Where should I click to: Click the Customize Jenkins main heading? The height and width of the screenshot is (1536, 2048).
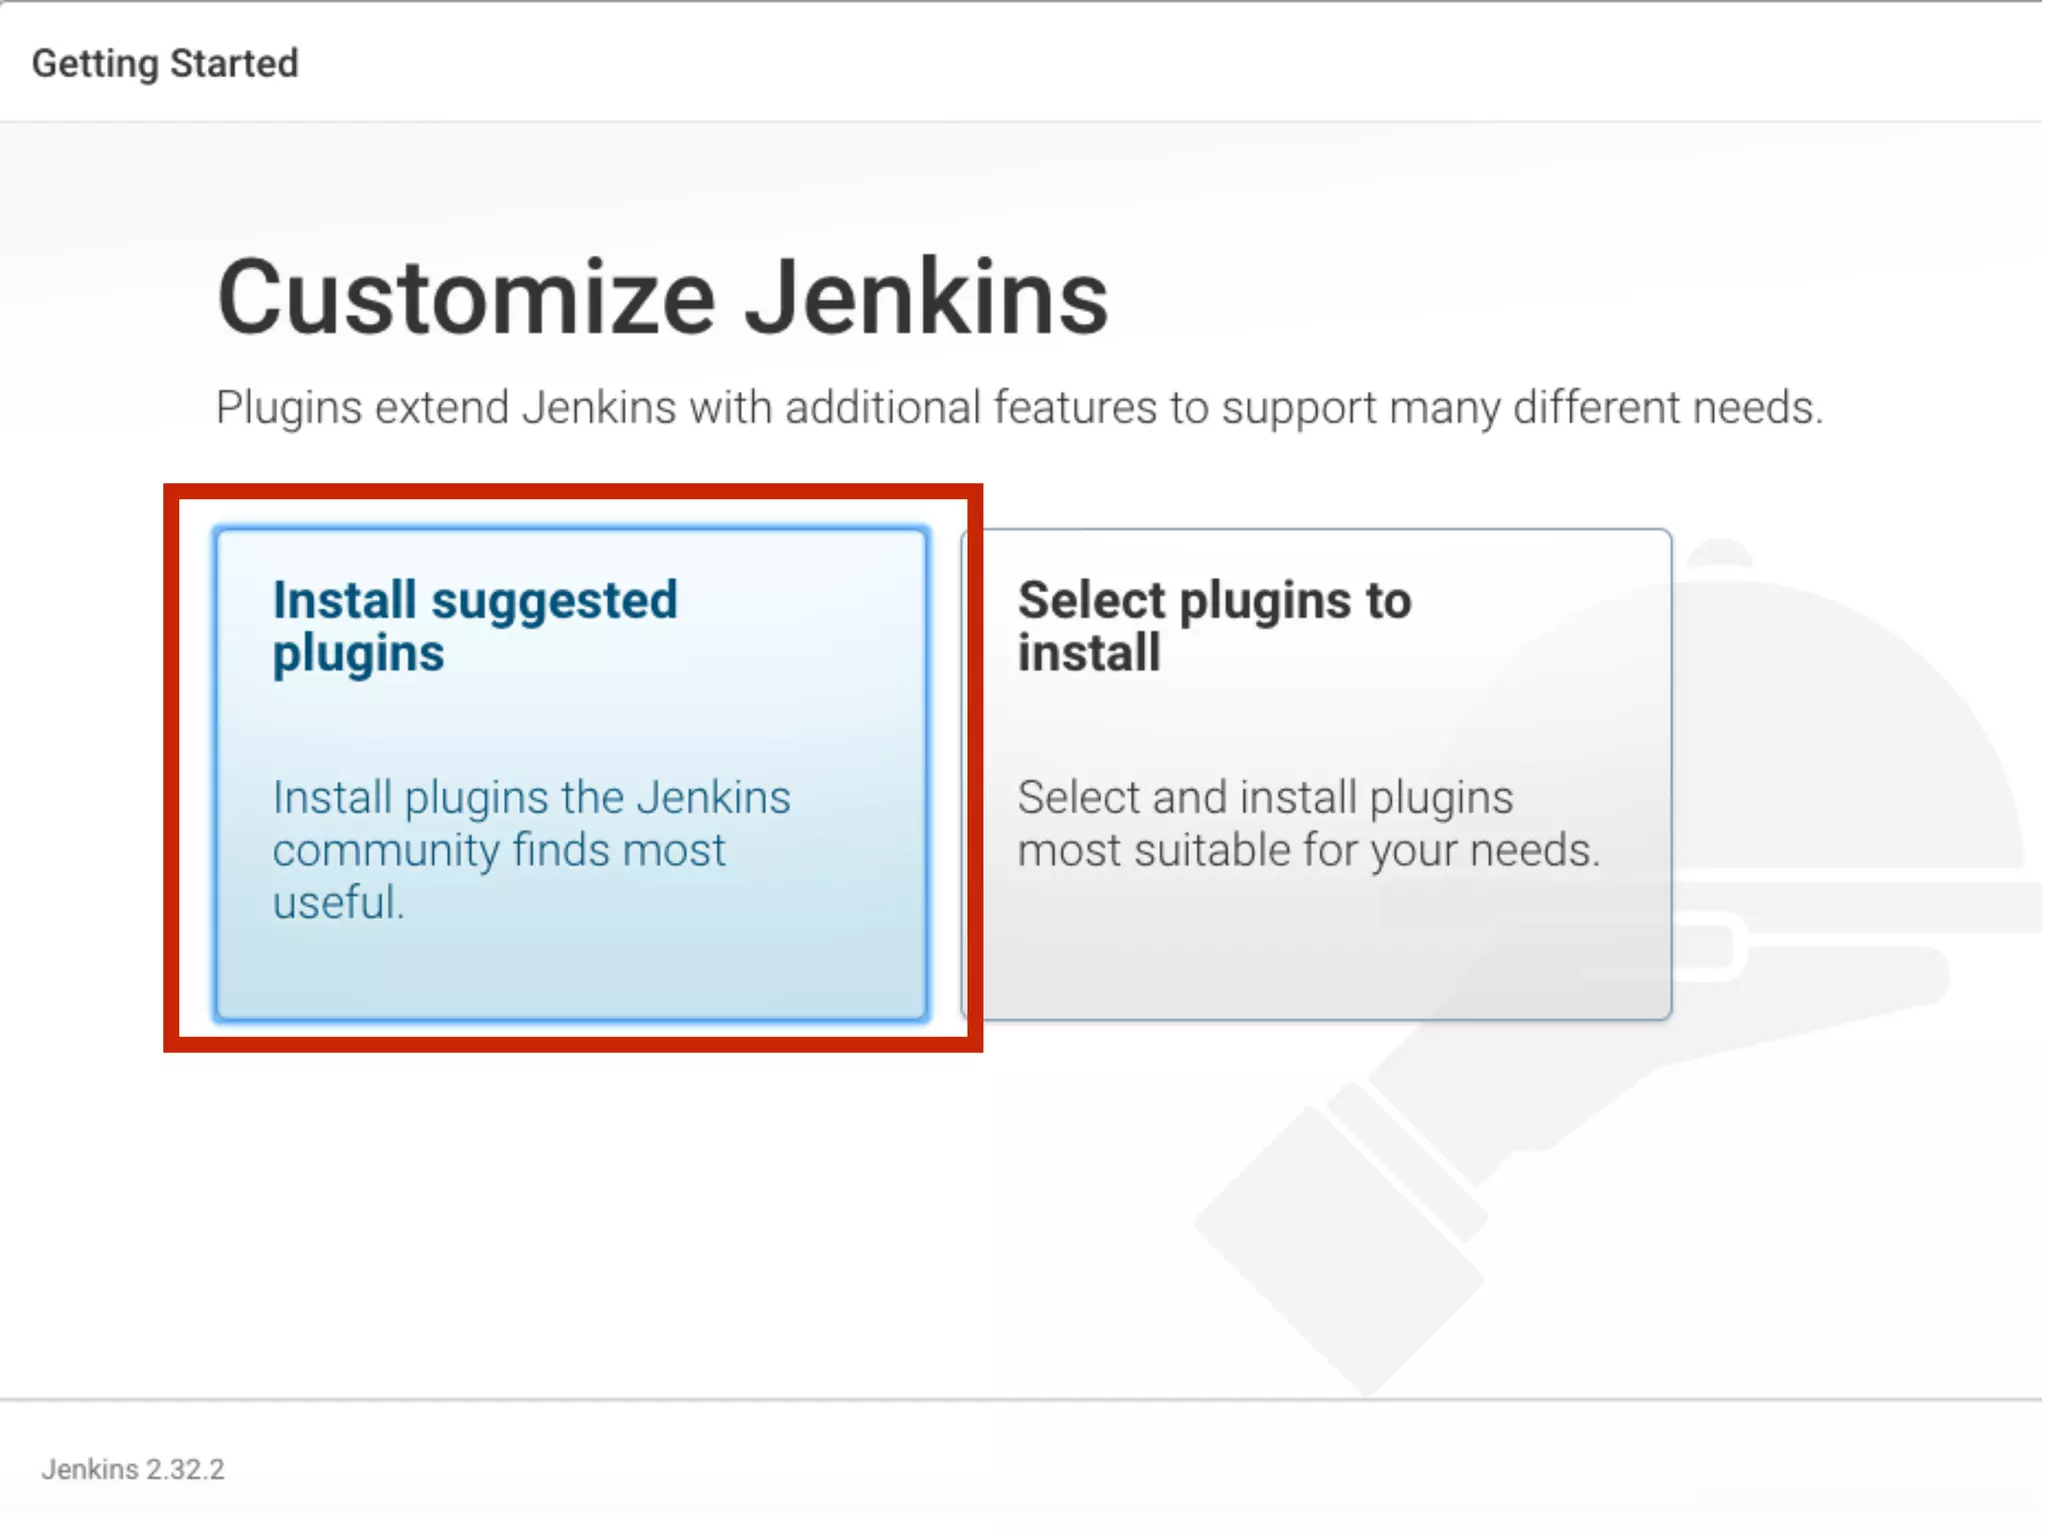662,297
